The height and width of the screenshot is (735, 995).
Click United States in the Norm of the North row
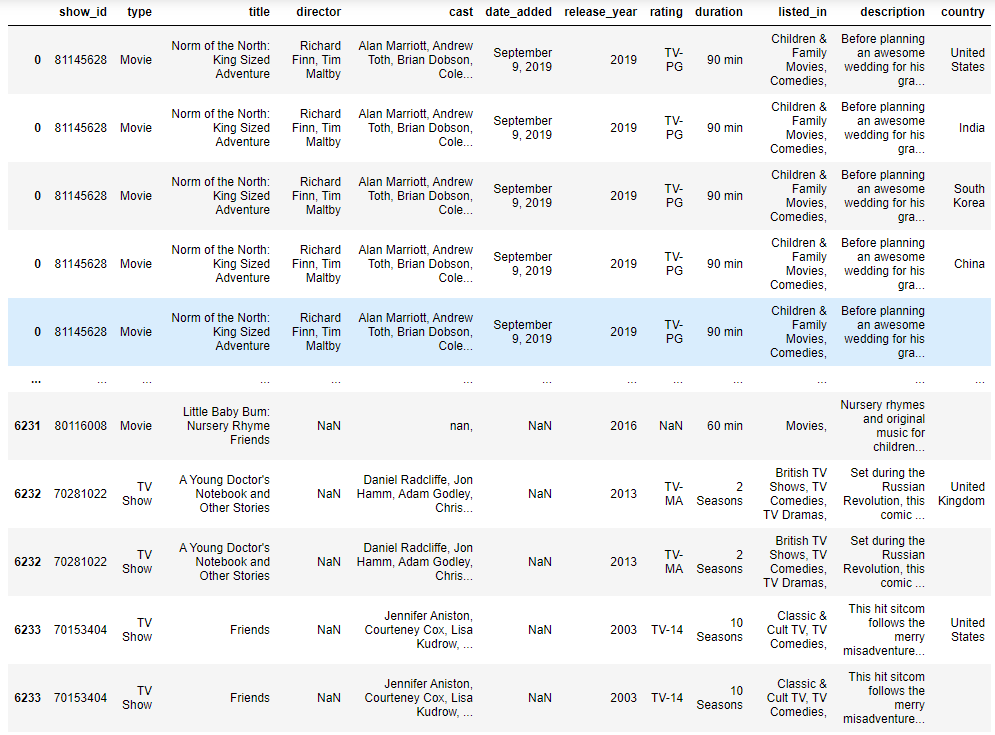coord(968,60)
